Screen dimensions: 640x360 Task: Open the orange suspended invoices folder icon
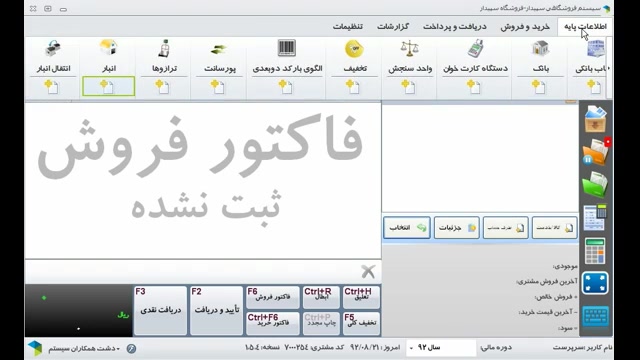tap(596, 152)
